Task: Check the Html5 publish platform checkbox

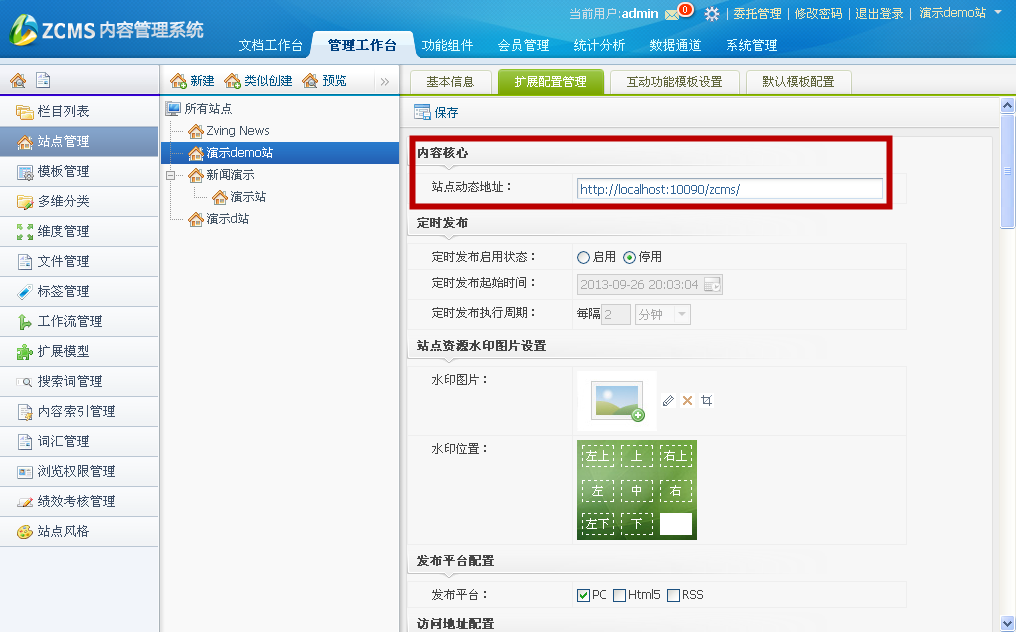Action: 620,595
